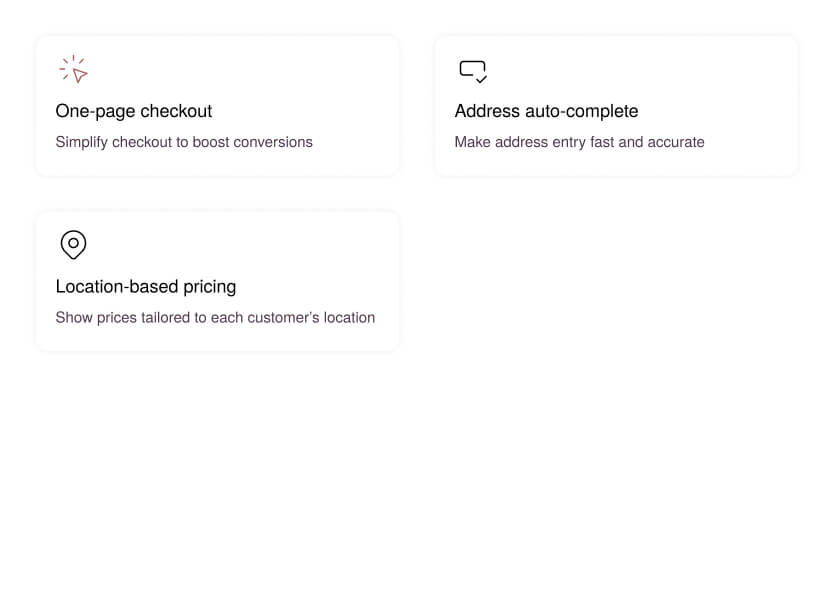The width and height of the screenshot is (834, 594).
Task: Open the Address auto-complete heading
Action: point(546,111)
